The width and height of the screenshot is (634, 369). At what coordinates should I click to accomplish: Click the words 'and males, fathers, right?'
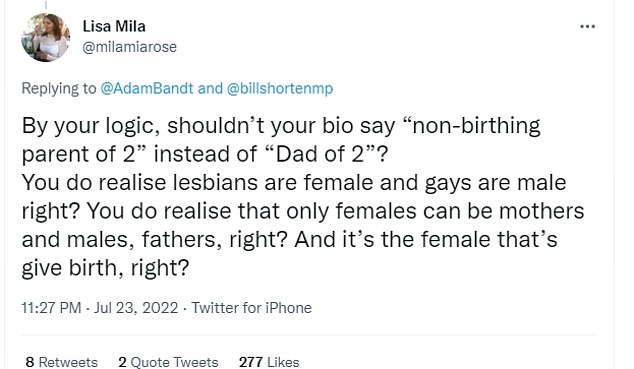coord(154,240)
